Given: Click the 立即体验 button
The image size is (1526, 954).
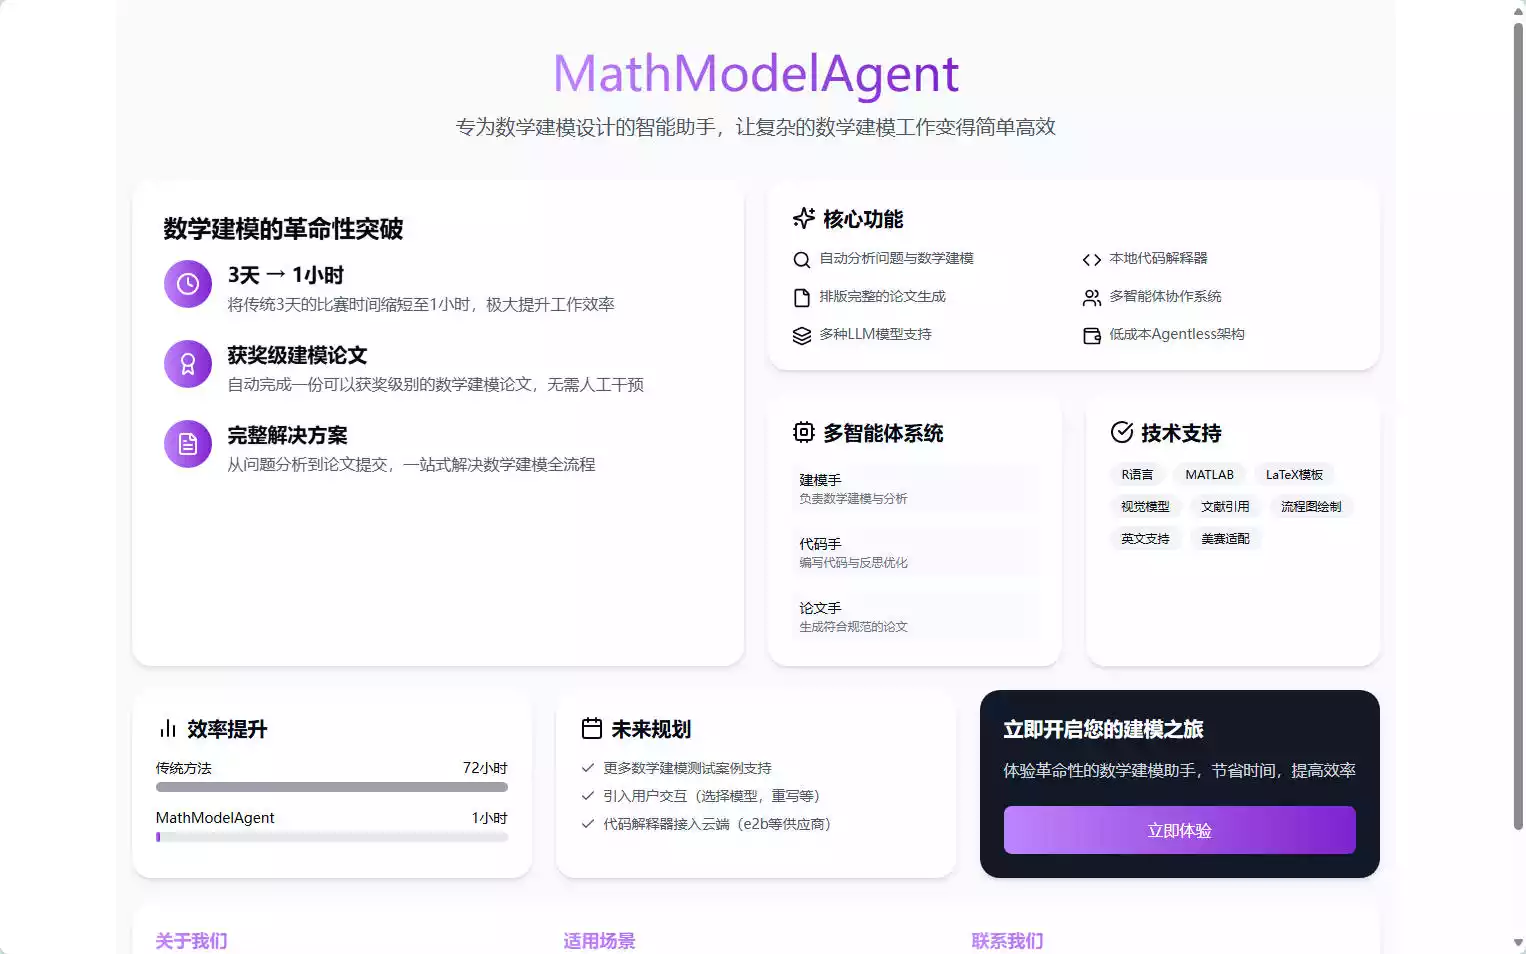Looking at the screenshot, I should pos(1180,830).
